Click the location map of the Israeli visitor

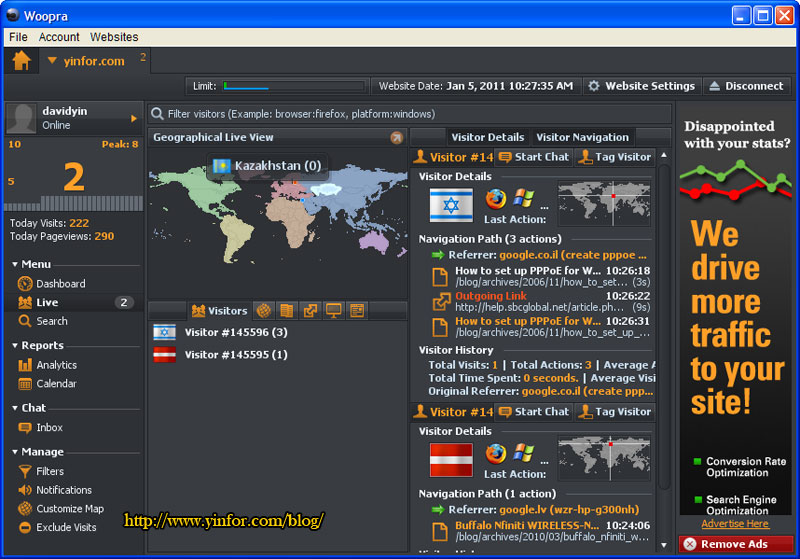click(604, 203)
